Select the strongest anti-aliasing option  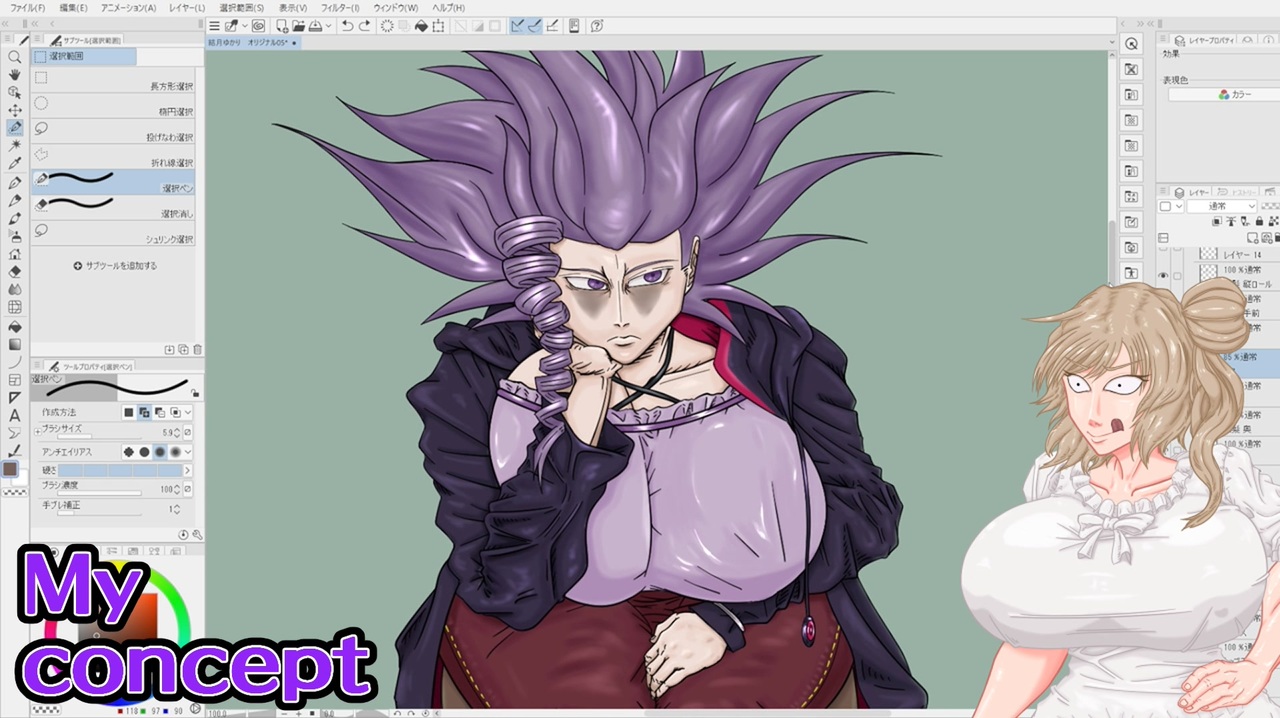[175, 452]
